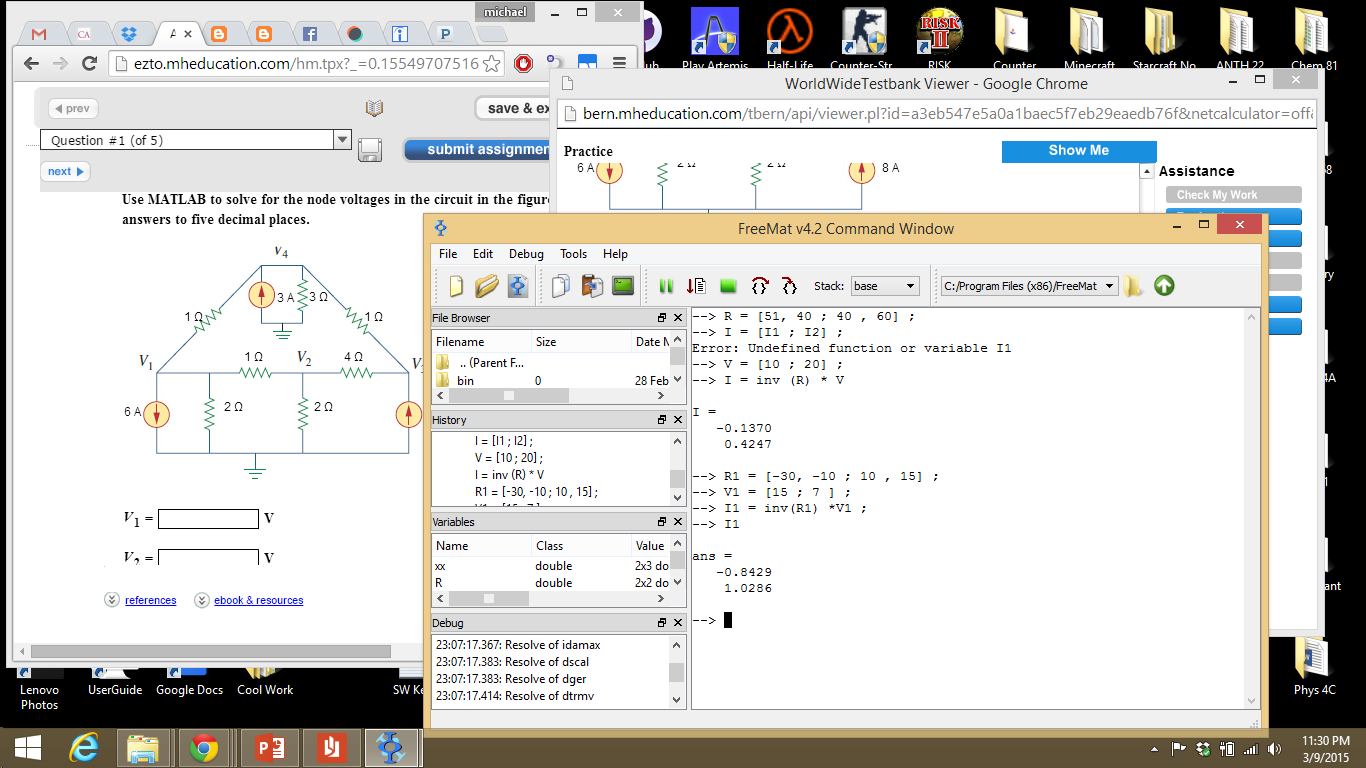The width and height of the screenshot is (1366, 768).
Task: Click the open book icon on ezto page
Action: [x=374, y=108]
